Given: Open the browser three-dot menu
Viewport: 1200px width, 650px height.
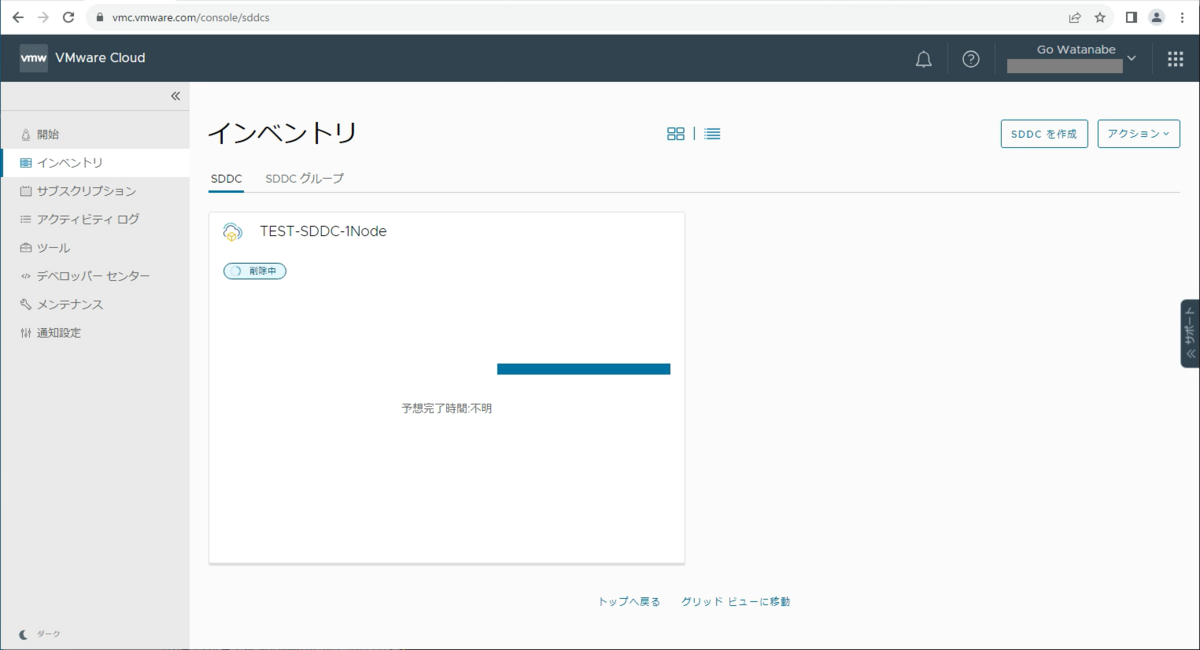Looking at the screenshot, I should (x=1182, y=17).
